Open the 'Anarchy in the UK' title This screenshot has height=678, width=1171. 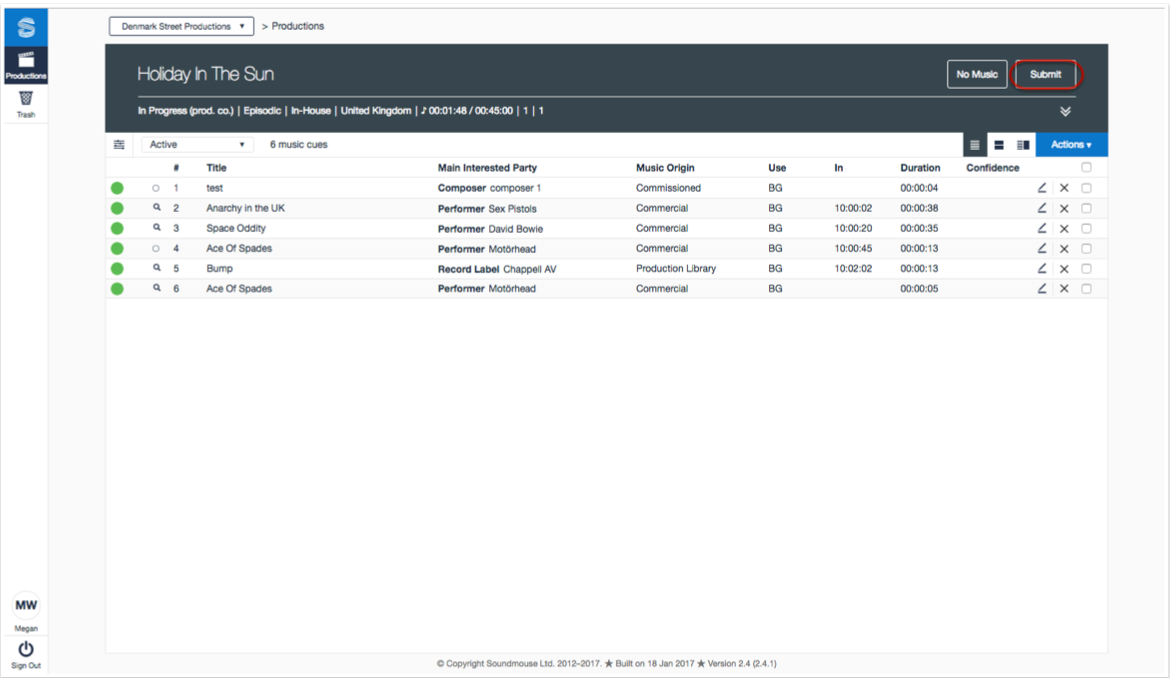click(x=245, y=208)
